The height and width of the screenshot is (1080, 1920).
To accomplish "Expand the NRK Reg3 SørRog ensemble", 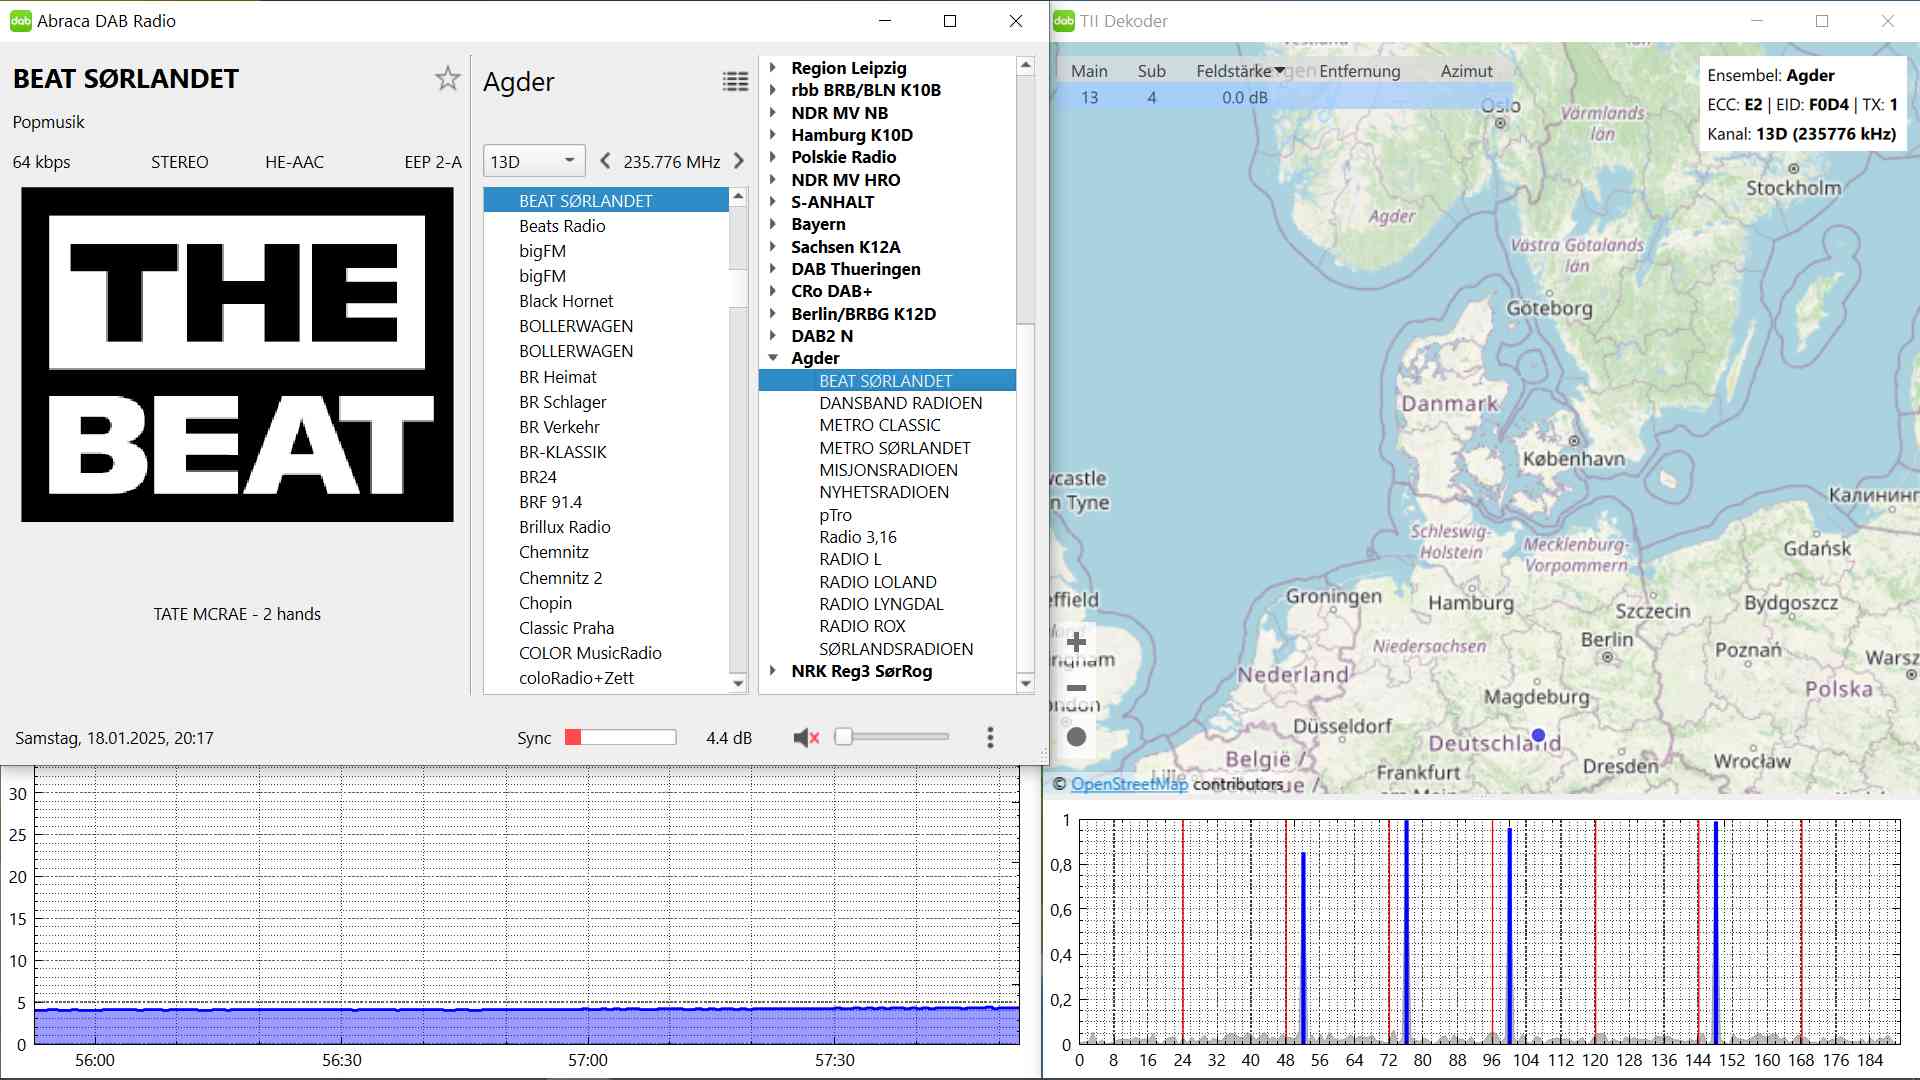I will (773, 671).
